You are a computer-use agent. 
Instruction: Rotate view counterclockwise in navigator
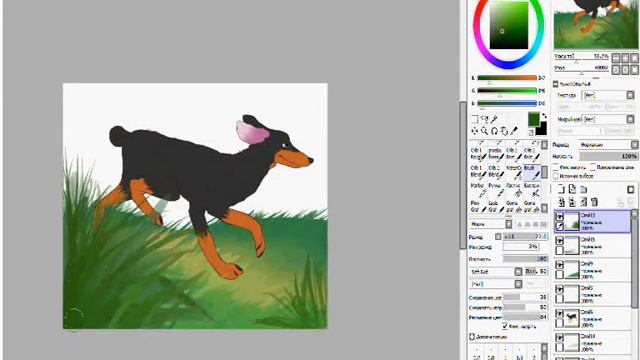click(x=616, y=70)
